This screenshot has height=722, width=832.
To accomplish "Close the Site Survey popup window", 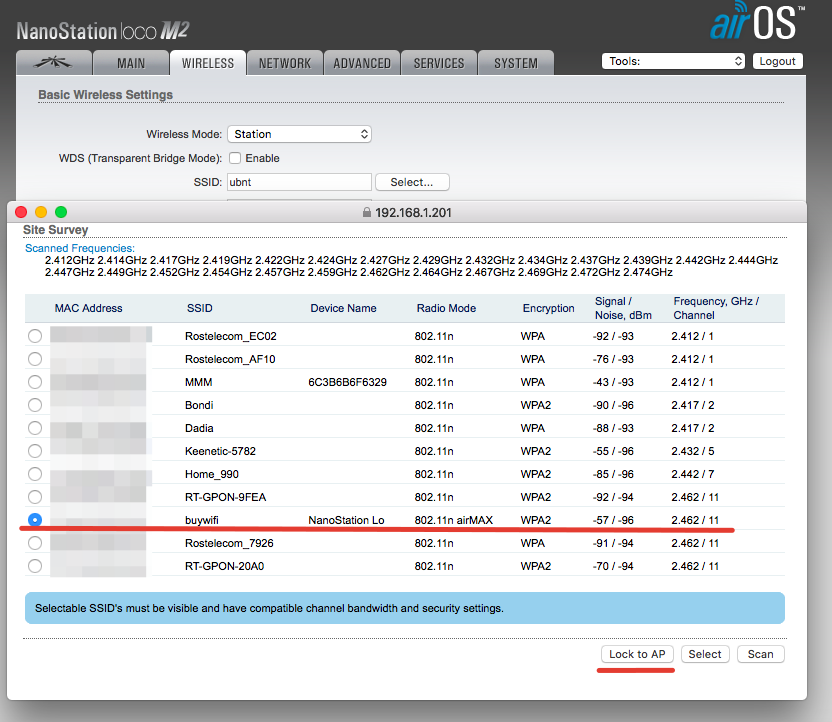I will tap(21, 212).
